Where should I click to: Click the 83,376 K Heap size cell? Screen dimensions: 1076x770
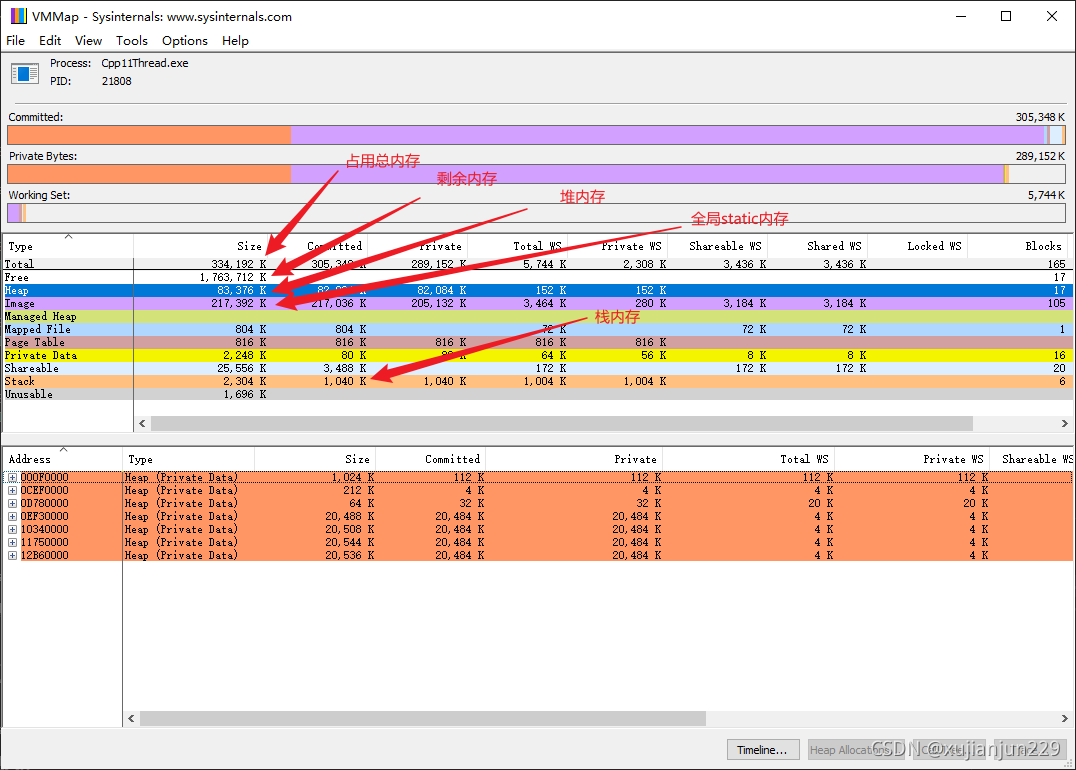[242, 290]
